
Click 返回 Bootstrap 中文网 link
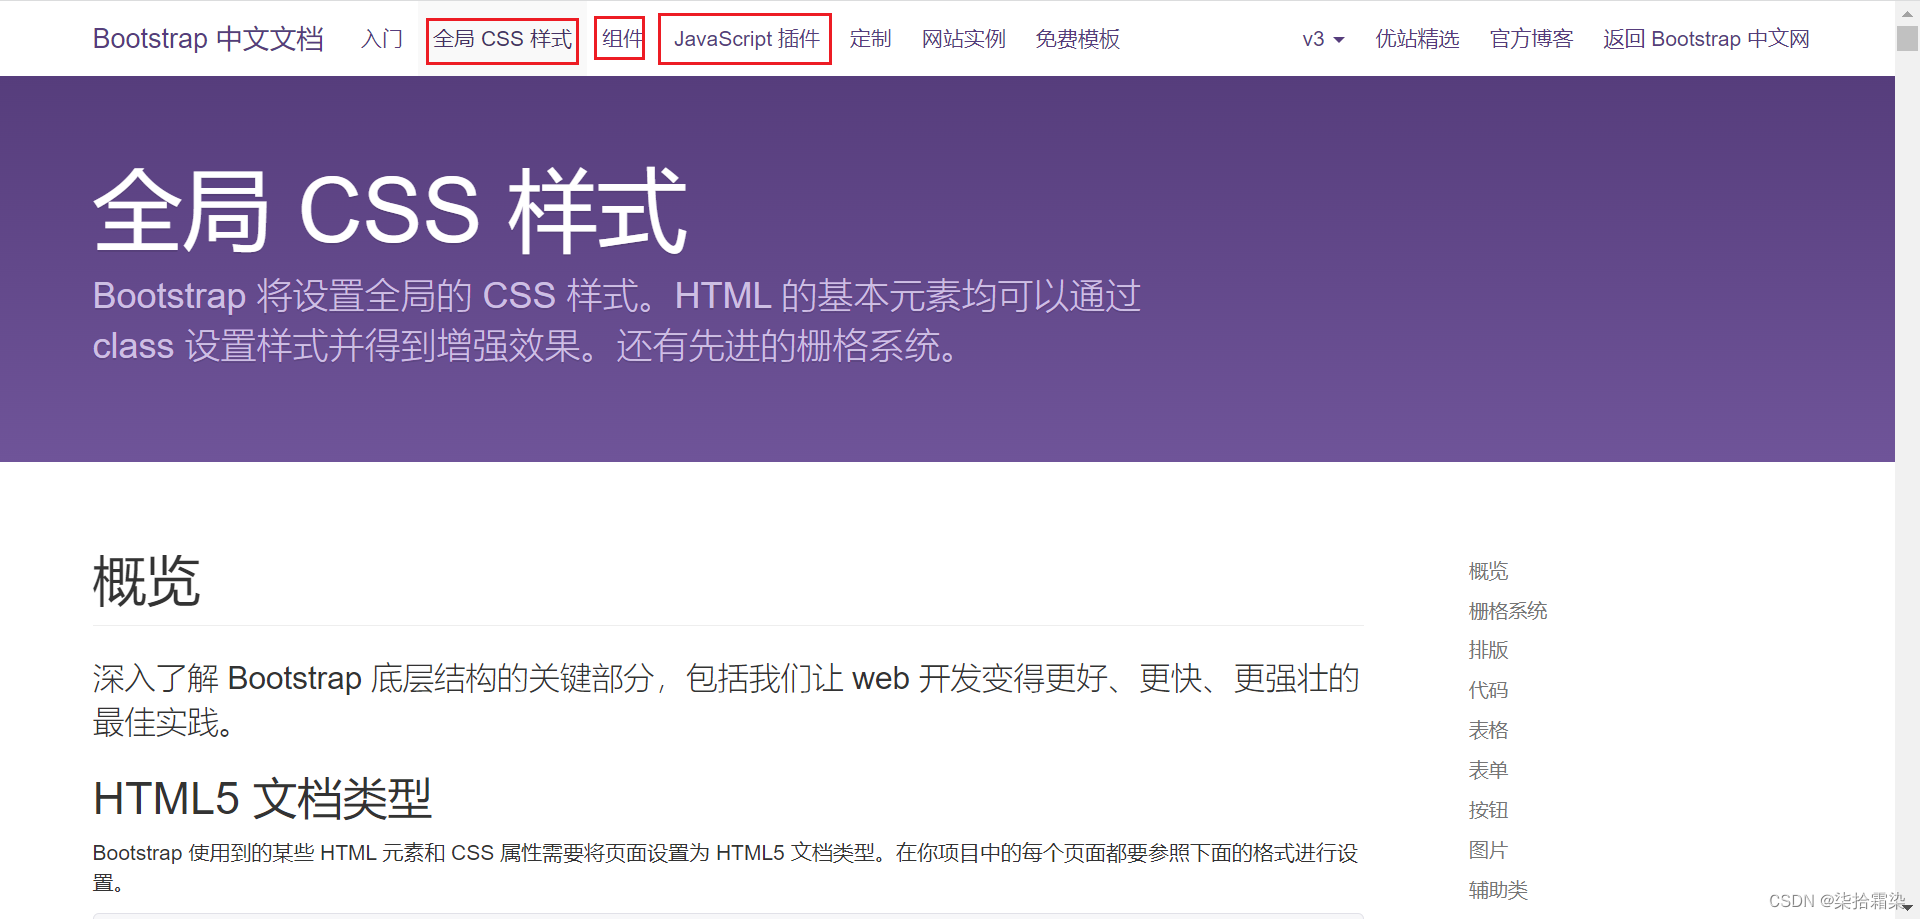[1706, 39]
